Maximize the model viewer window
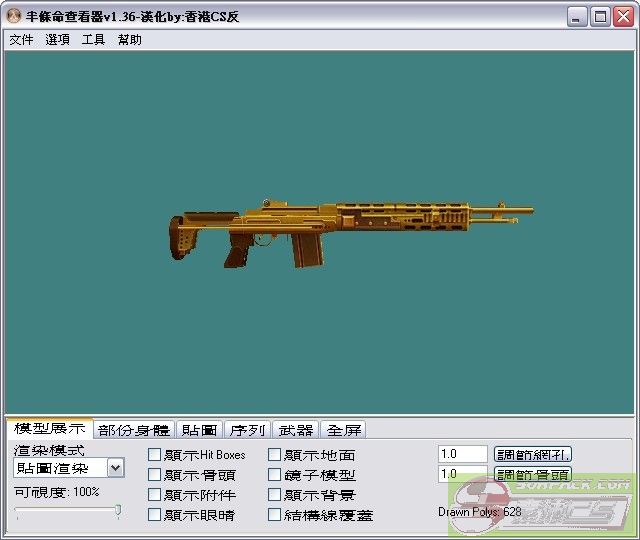This screenshot has width=640, height=540. pos(600,17)
